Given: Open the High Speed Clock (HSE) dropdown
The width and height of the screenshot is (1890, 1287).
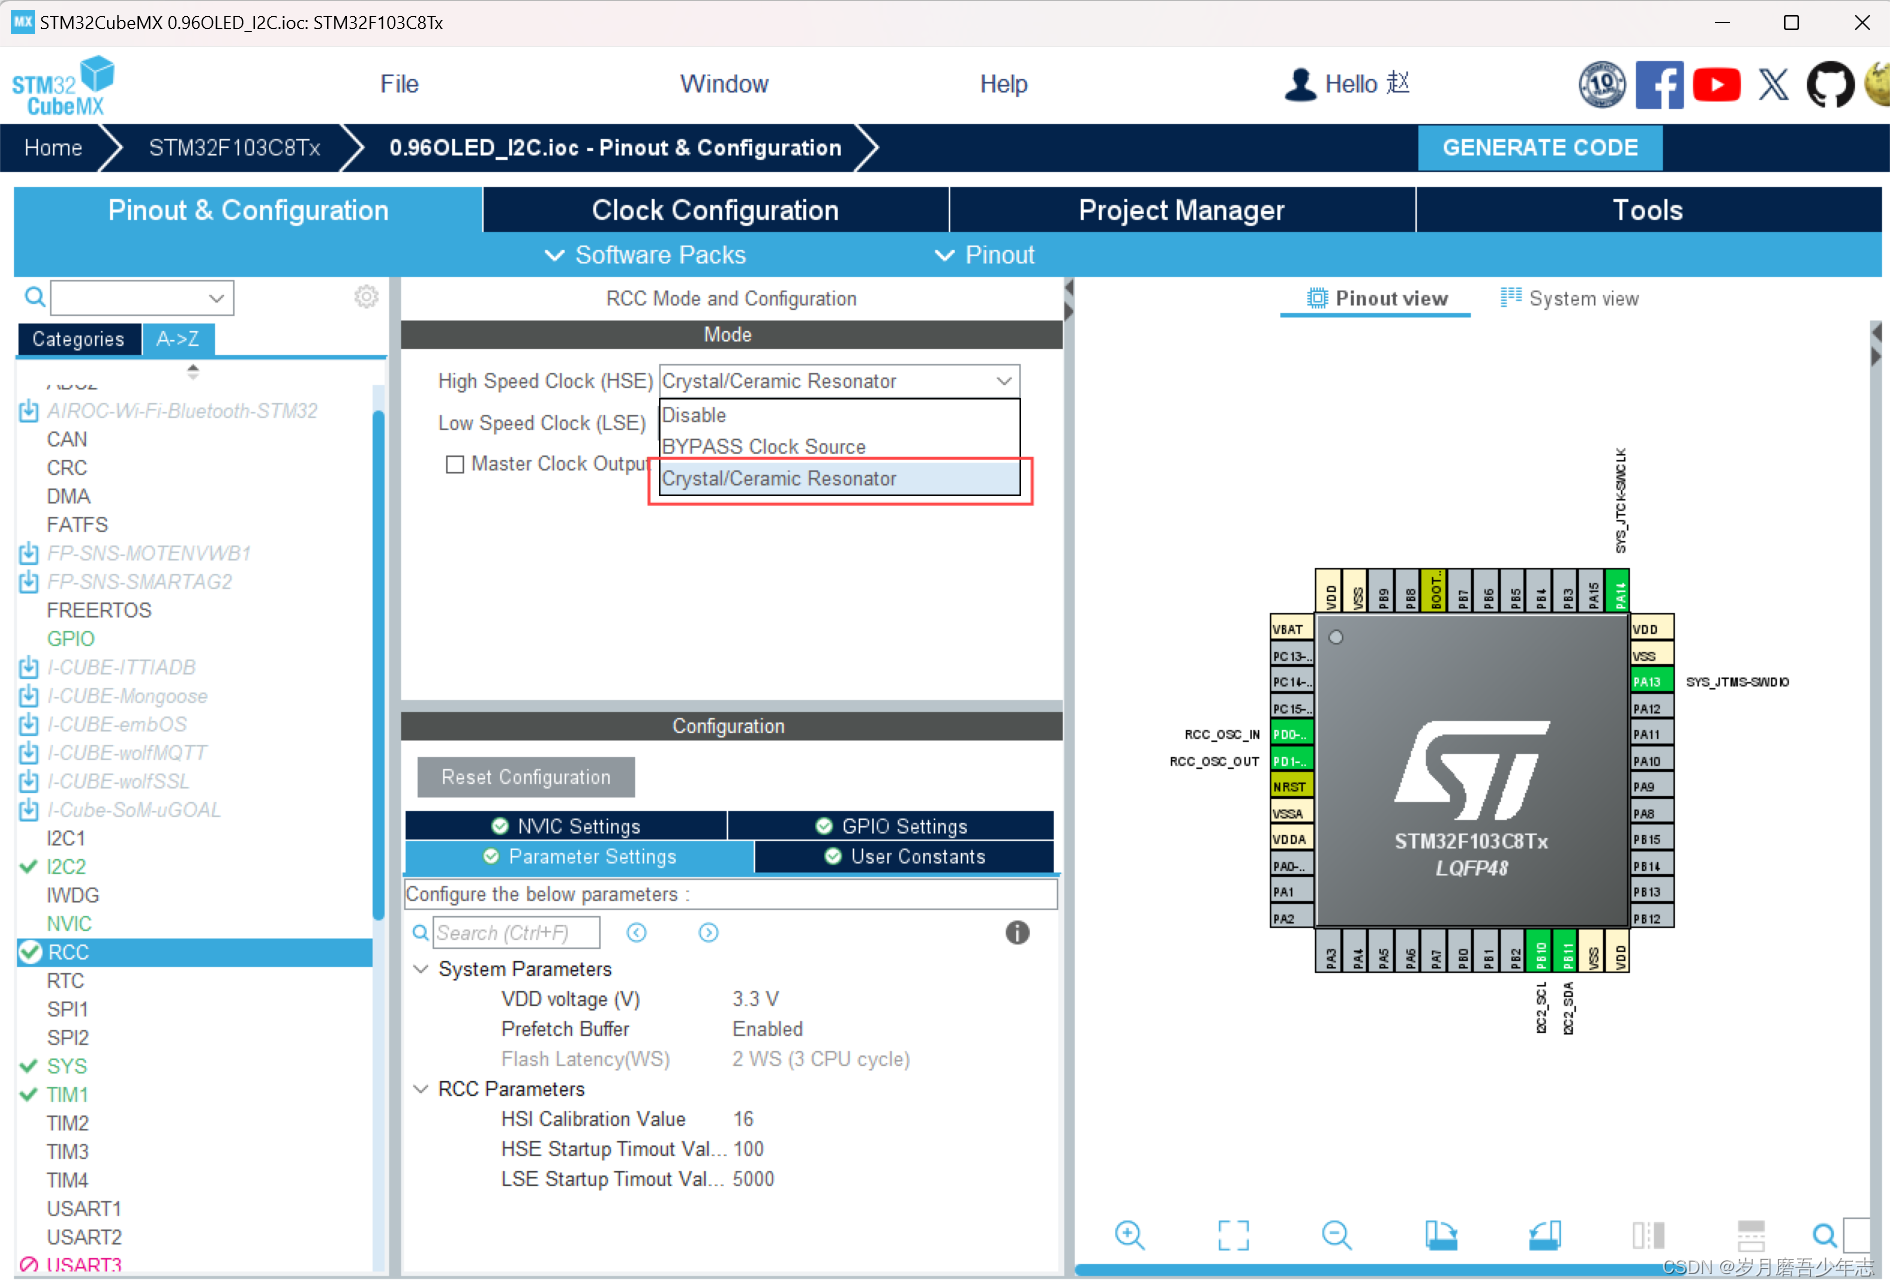Looking at the screenshot, I should [839, 381].
